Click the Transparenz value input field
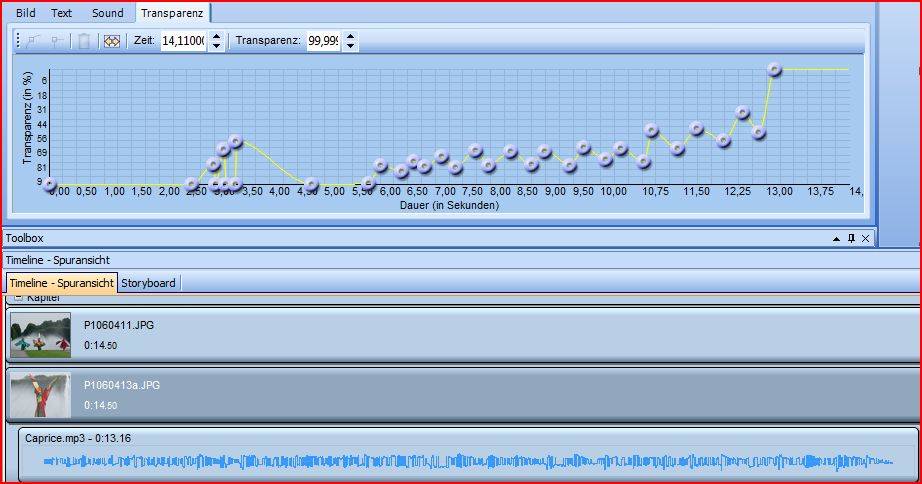 [x=323, y=41]
